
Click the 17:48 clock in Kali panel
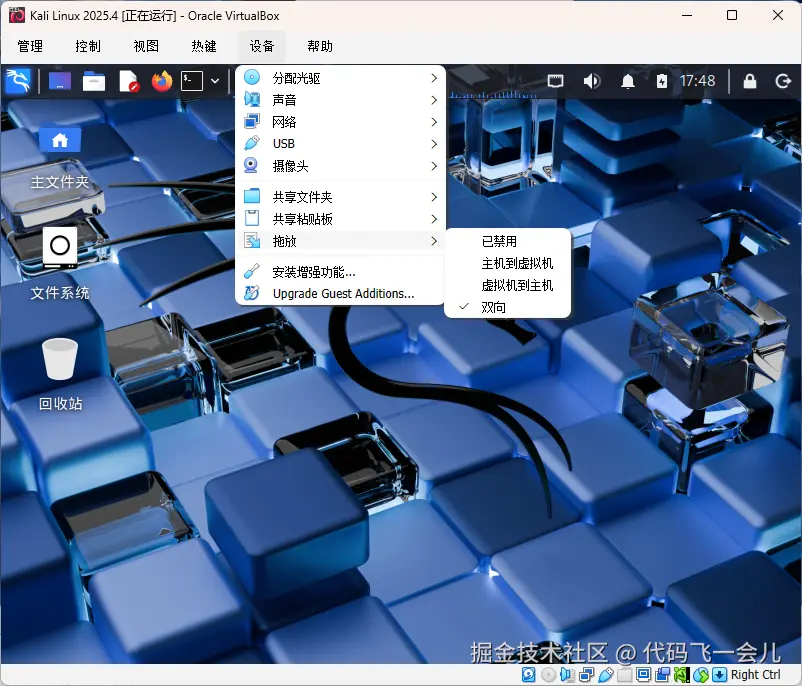(698, 81)
